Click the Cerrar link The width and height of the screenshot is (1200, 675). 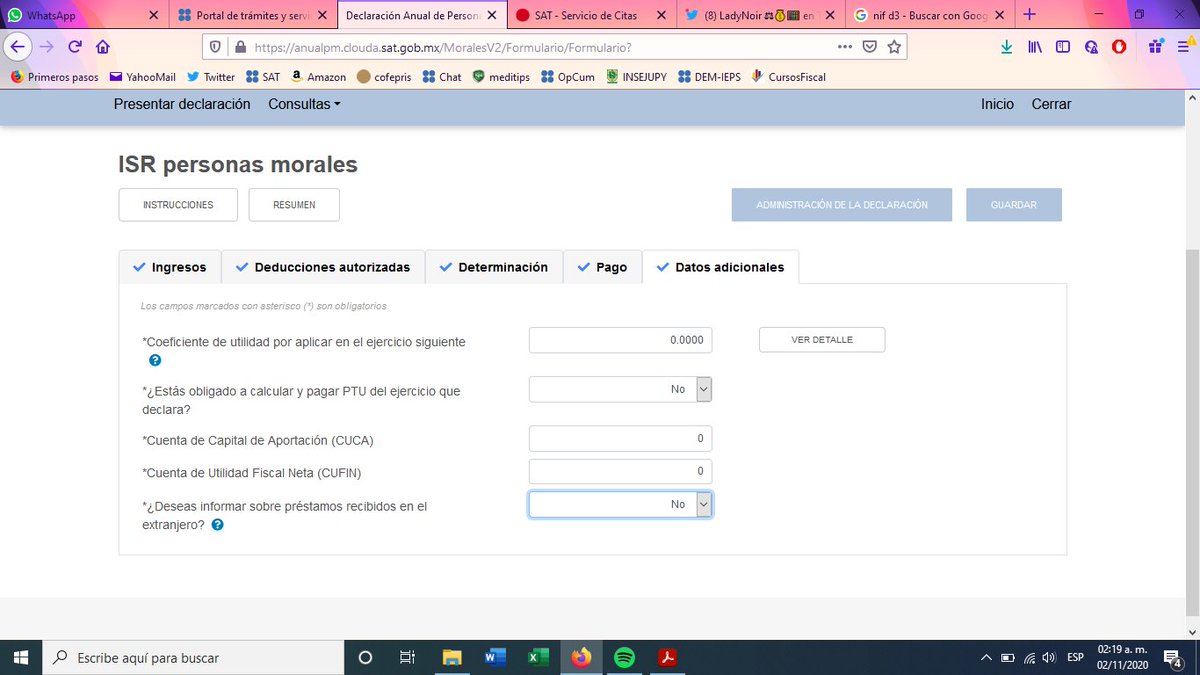click(x=1051, y=104)
